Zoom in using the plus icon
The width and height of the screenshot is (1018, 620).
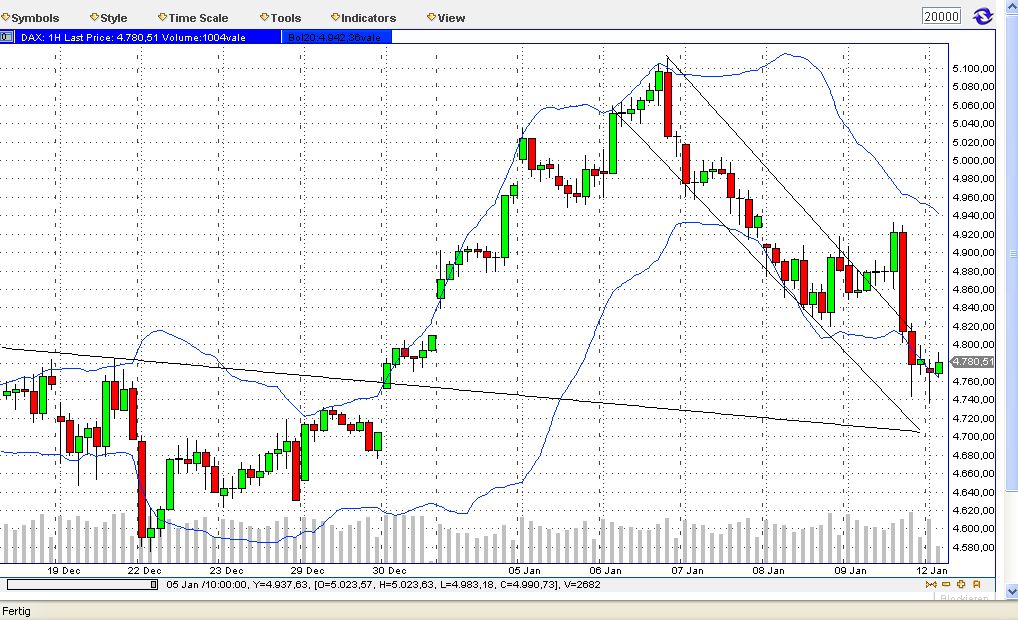[x=960, y=584]
